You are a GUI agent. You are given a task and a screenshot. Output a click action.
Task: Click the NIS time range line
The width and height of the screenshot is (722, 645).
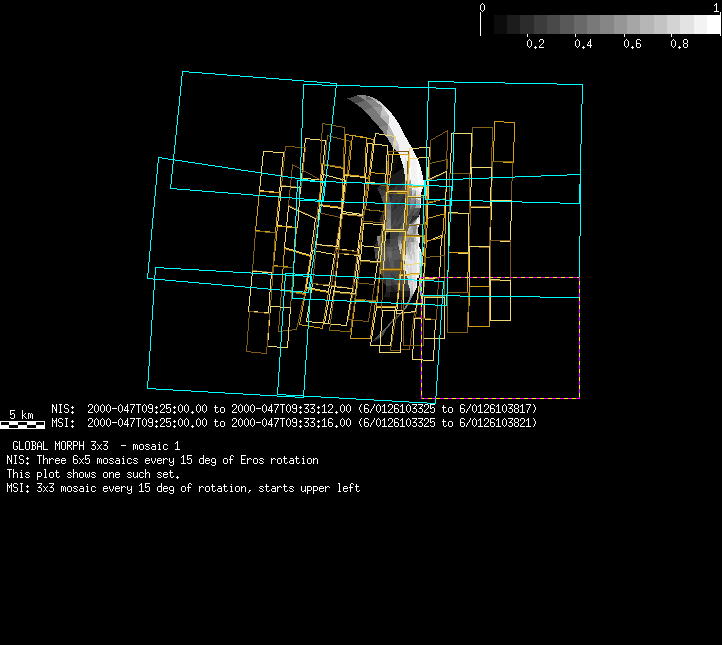pos(293,409)
